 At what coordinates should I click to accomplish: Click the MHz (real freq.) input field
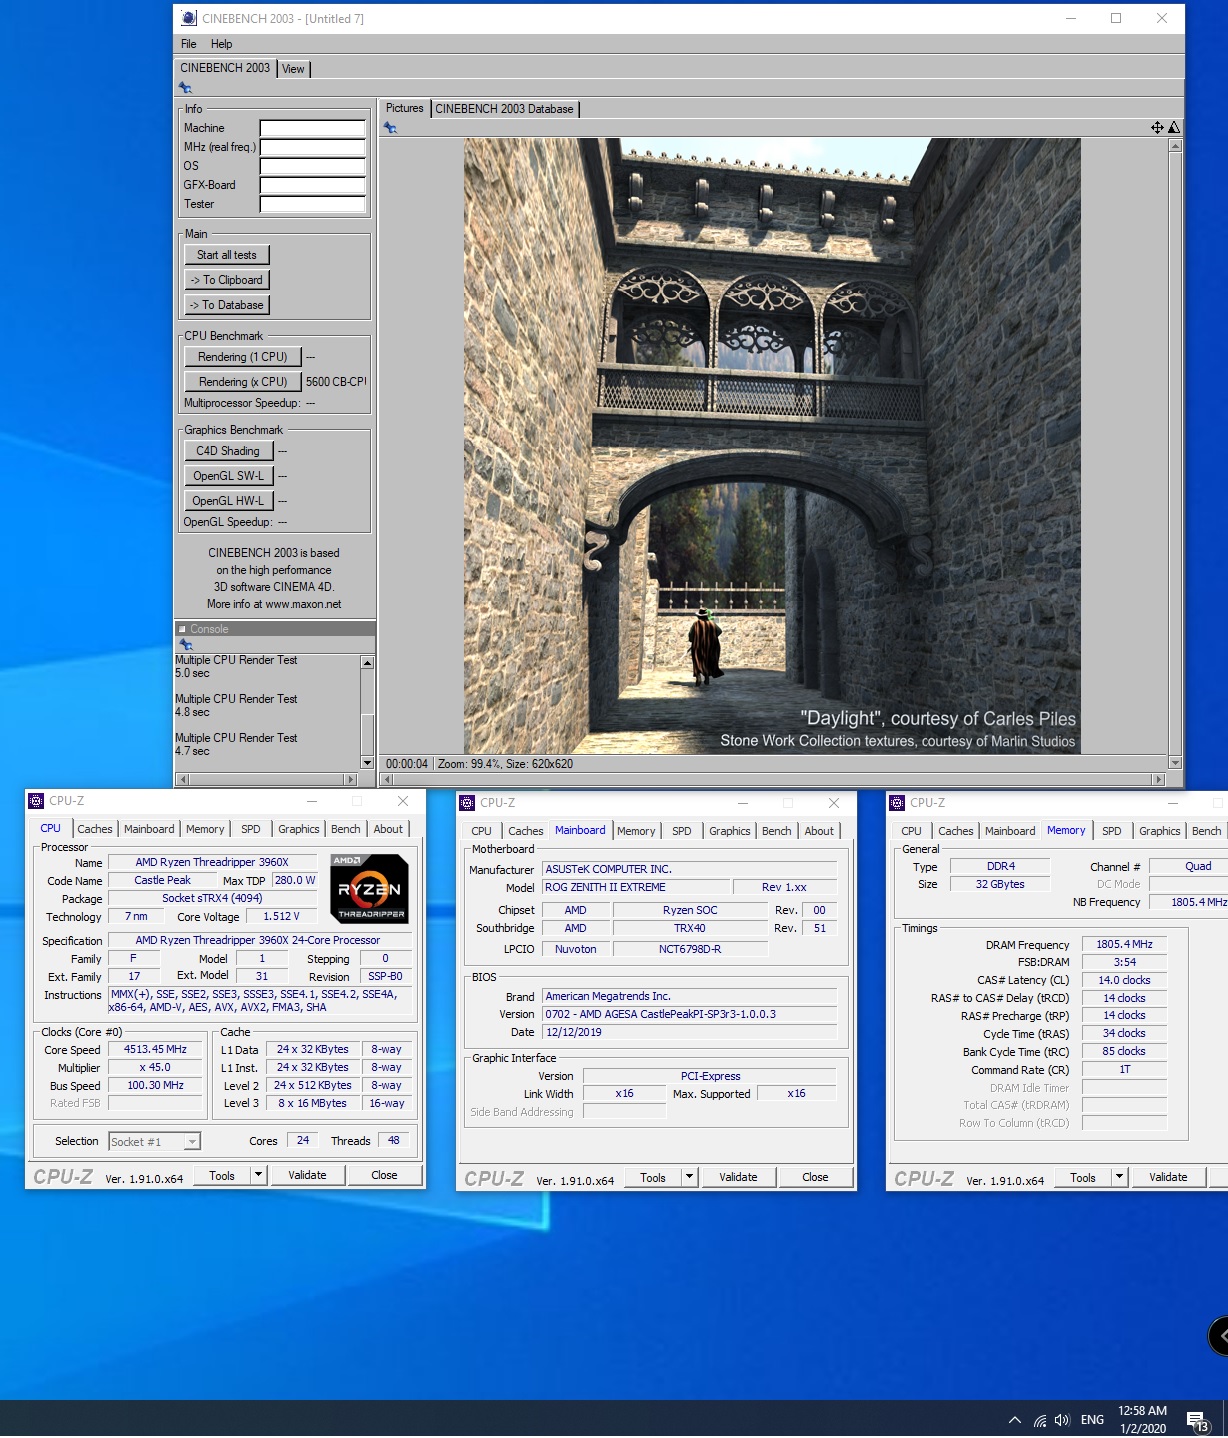(313, 147)
